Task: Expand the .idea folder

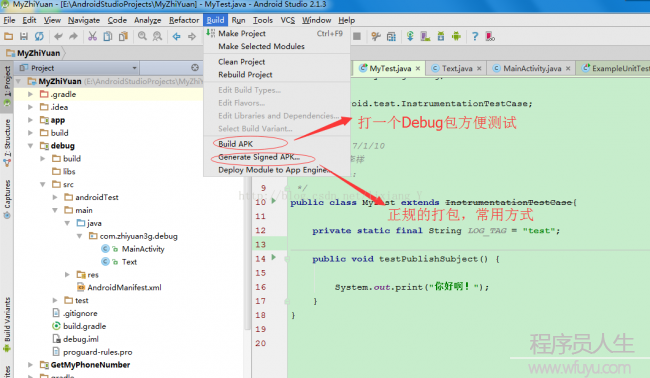Action: [x=30, y=107]
